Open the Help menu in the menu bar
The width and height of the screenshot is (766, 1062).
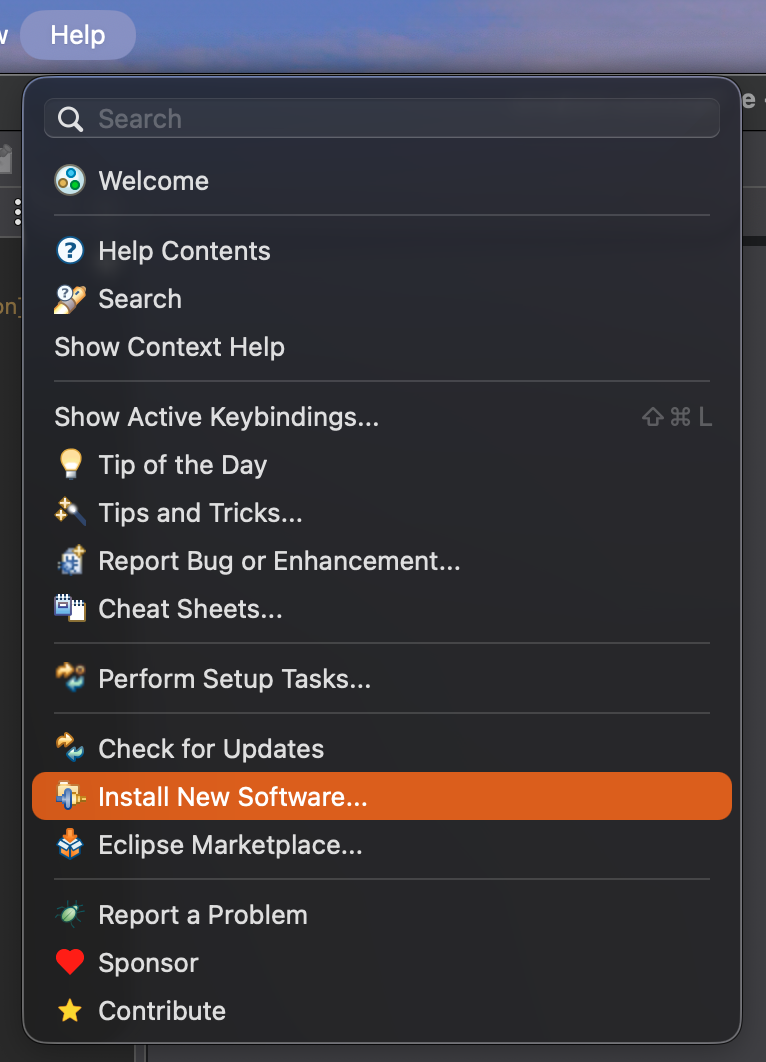click(x=78, y=35)
